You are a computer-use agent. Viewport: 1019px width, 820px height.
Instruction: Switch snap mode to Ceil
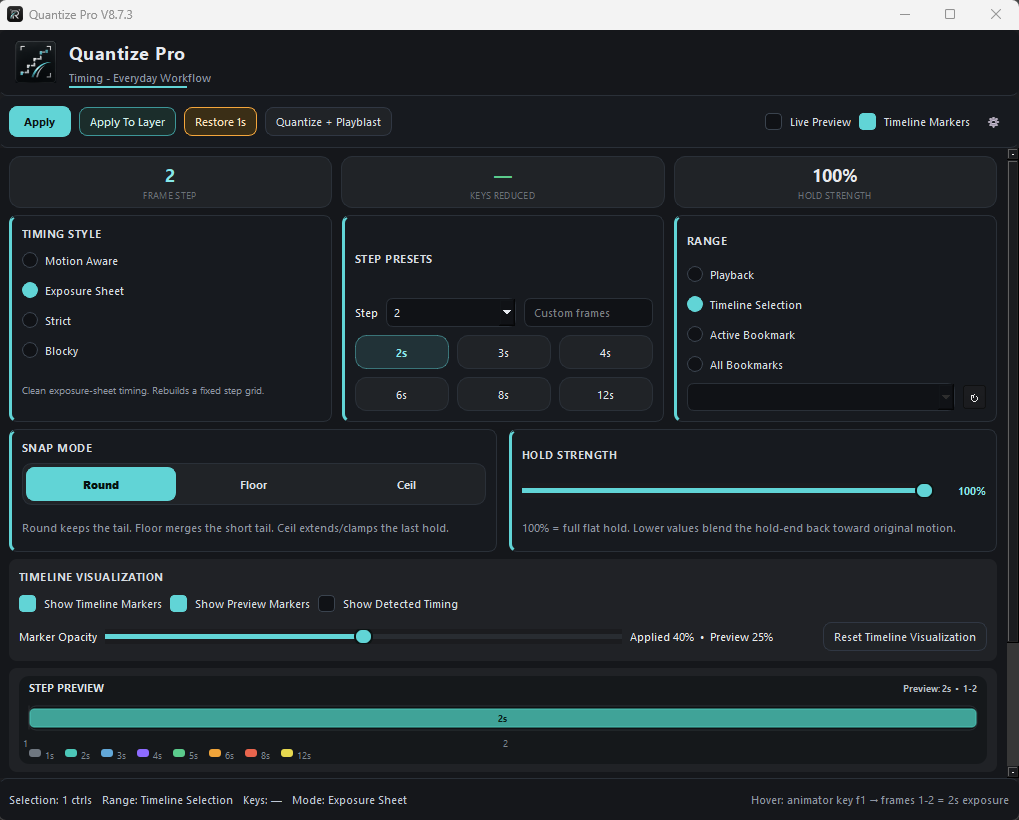coord(406,485)
